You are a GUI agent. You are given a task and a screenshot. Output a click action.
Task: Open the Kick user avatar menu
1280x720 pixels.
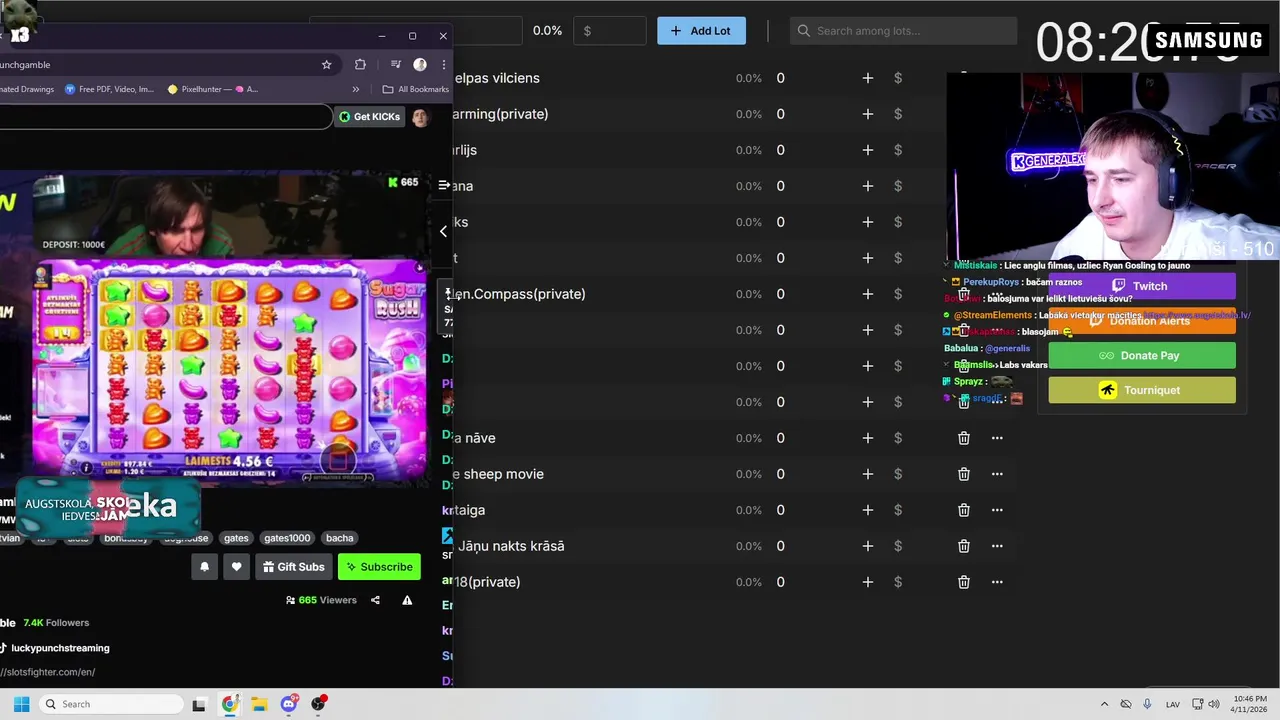click(x=420, y=117)
